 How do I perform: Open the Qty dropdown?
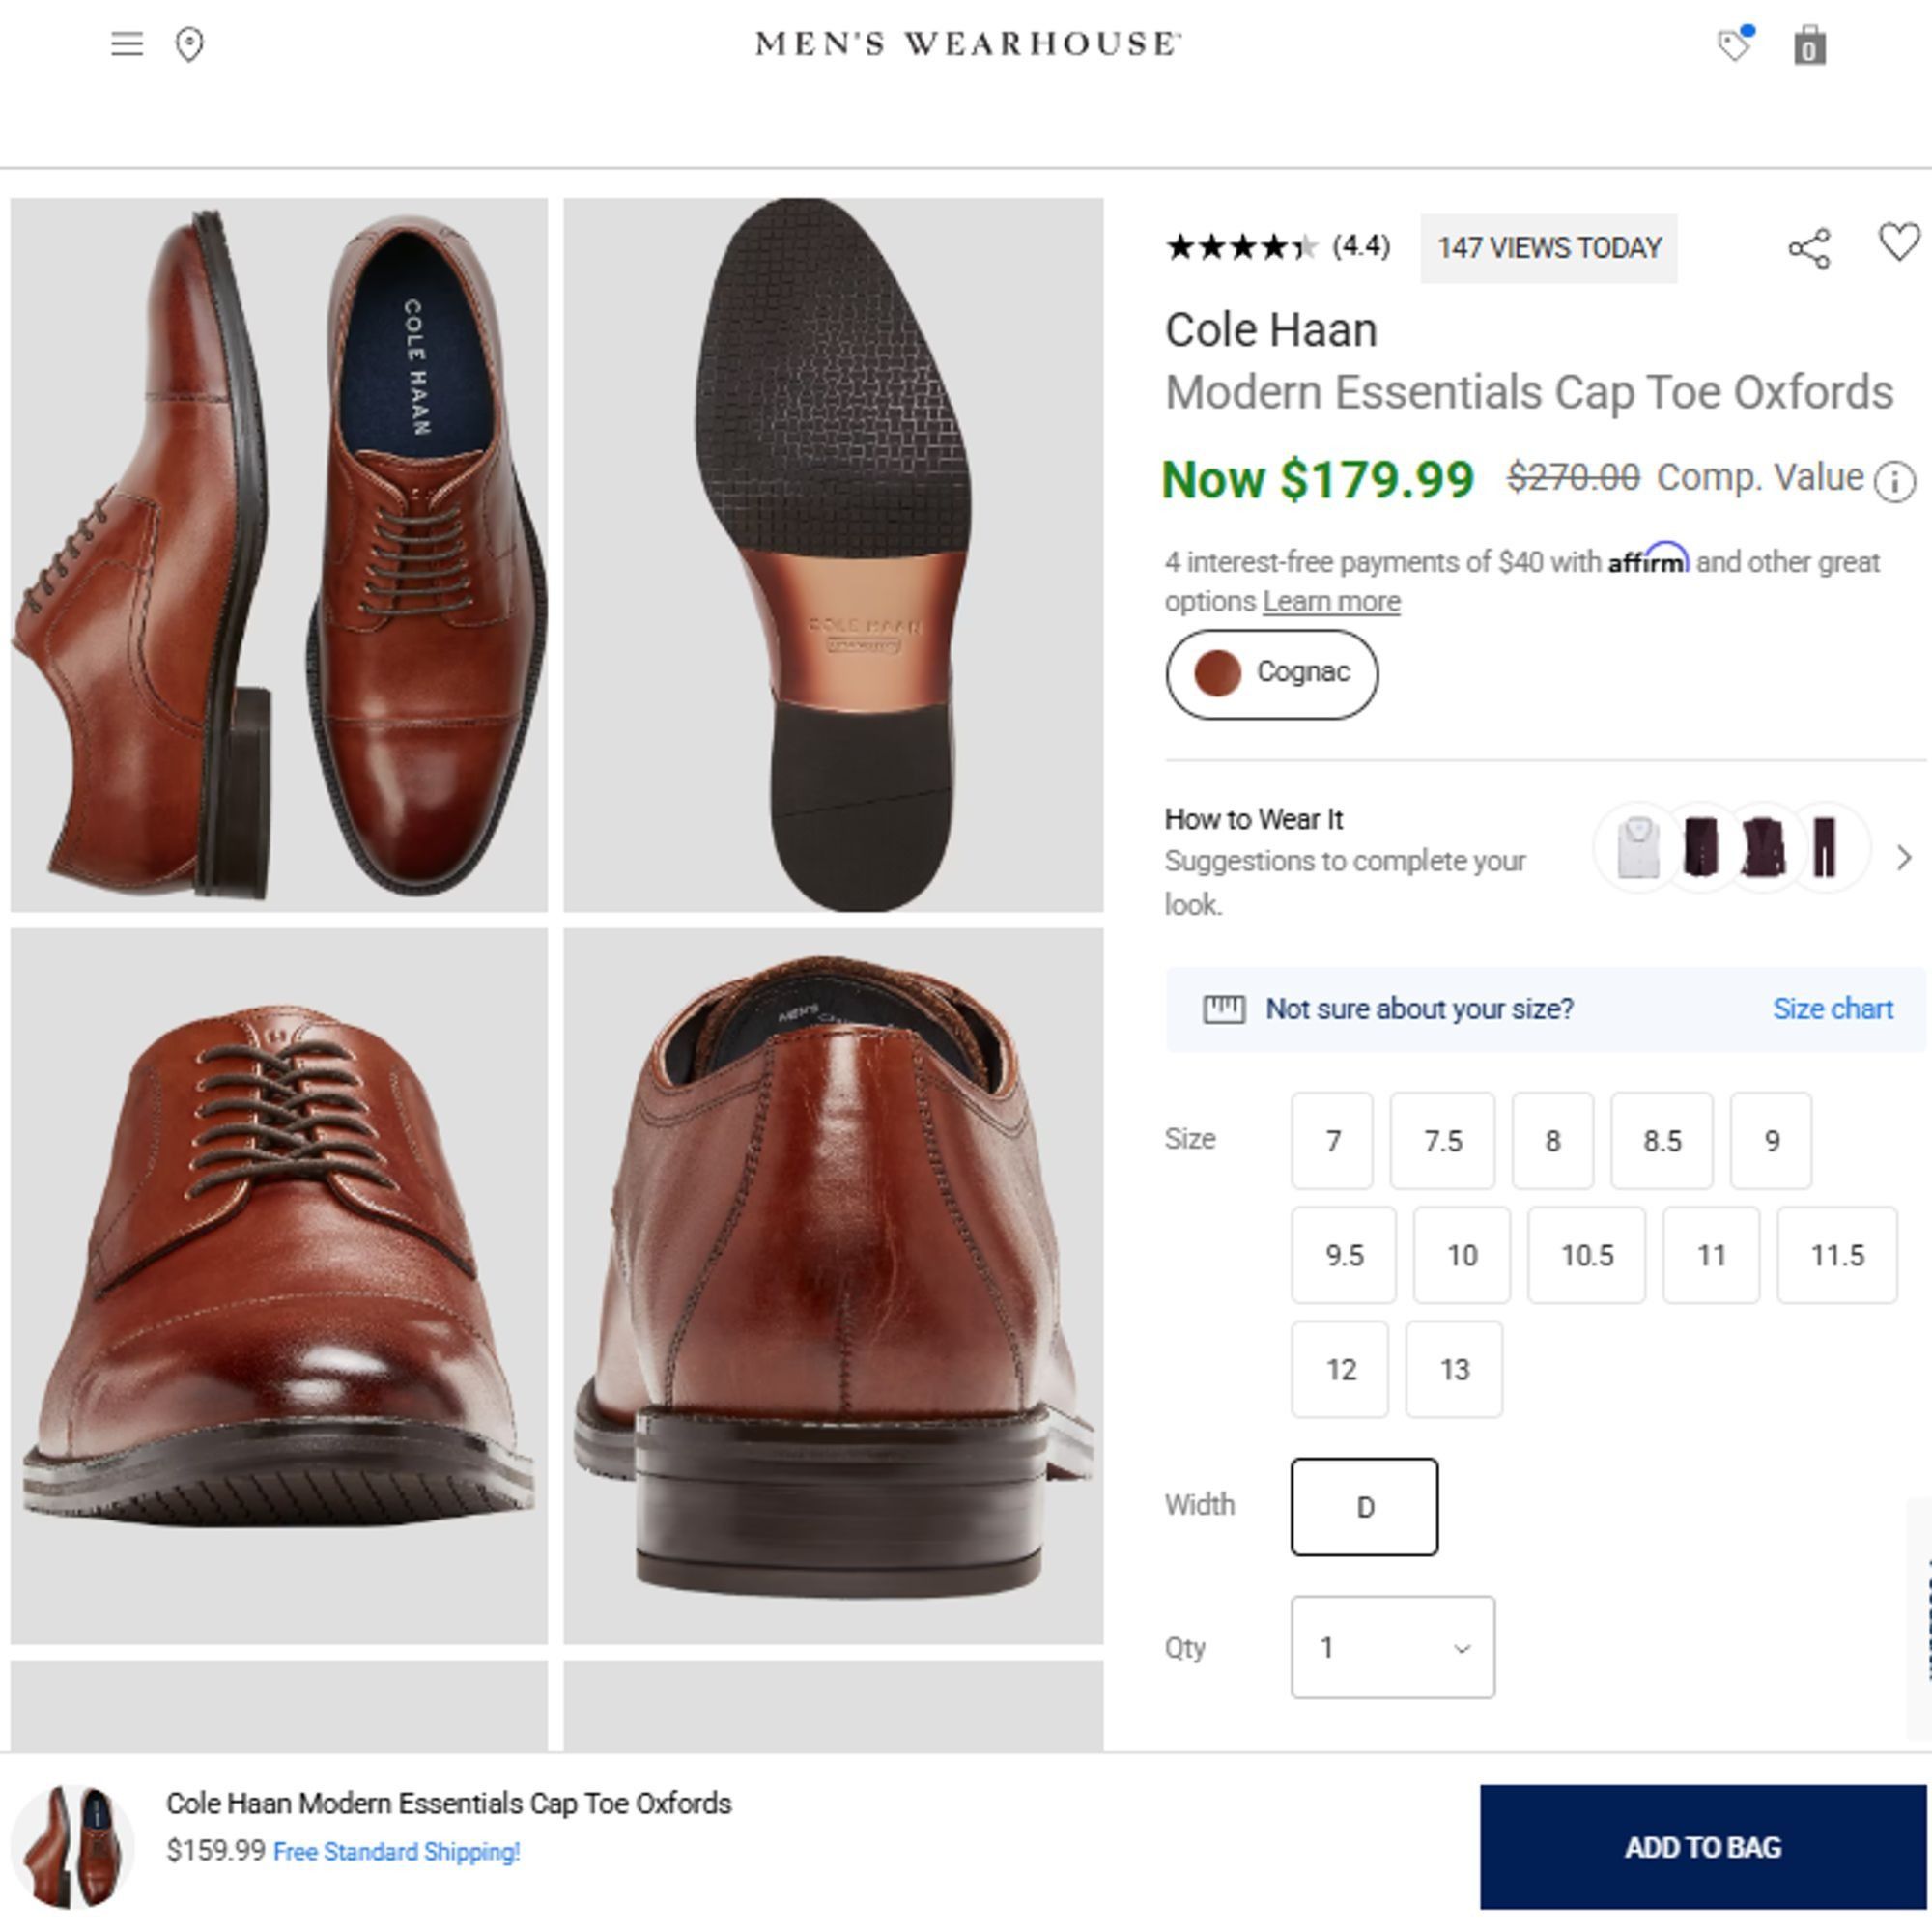click(x=1393, y=1647)
